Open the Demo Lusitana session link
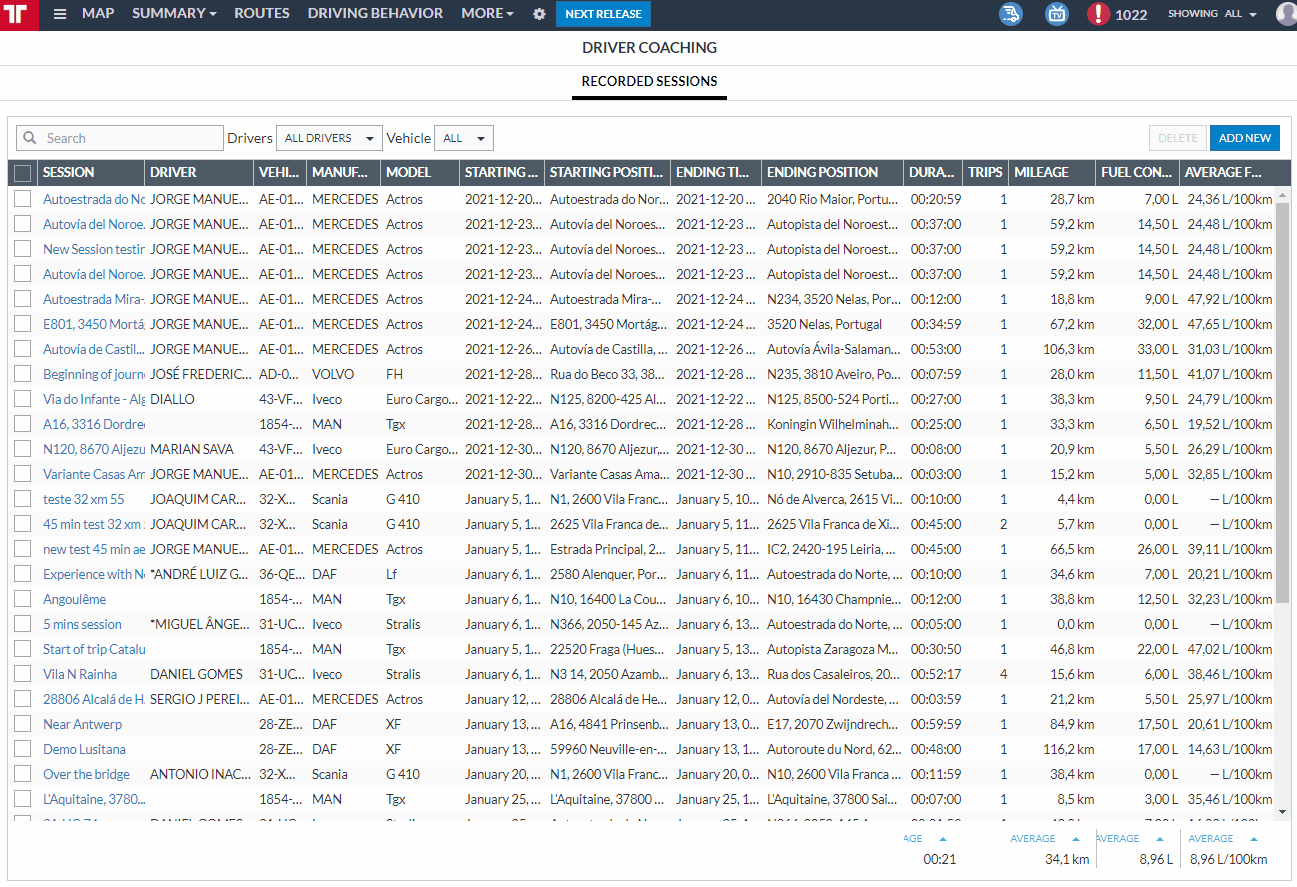Screen dimensions: 1297x887 pos(84,749)
